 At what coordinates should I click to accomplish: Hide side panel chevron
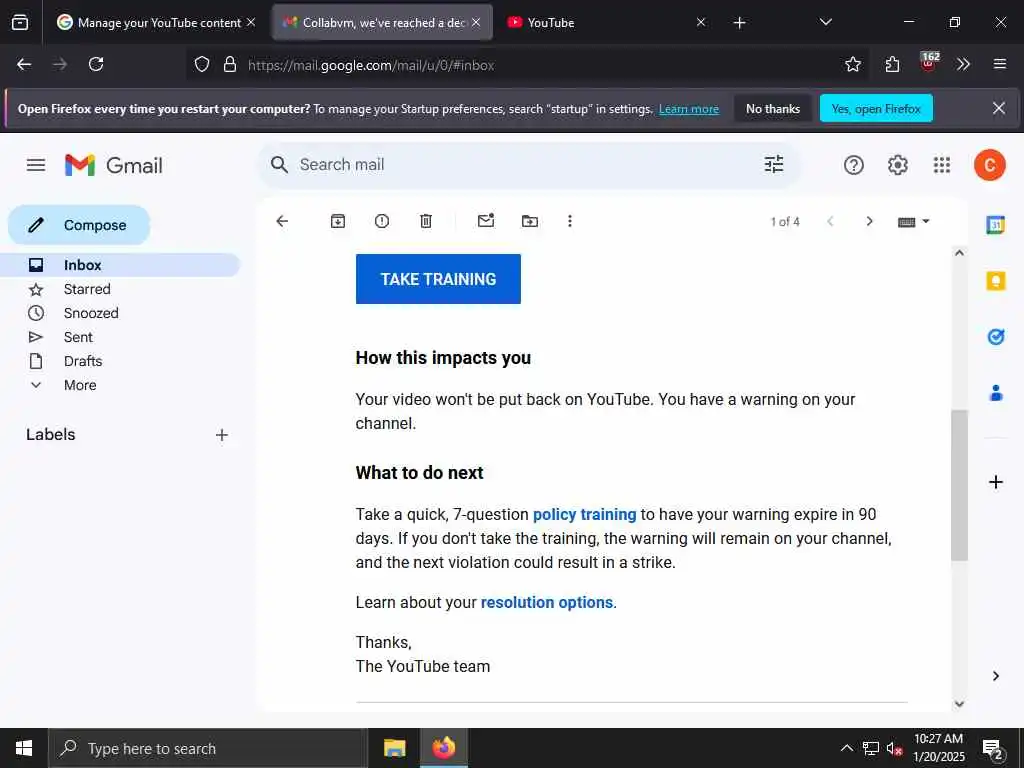[995, 676]
